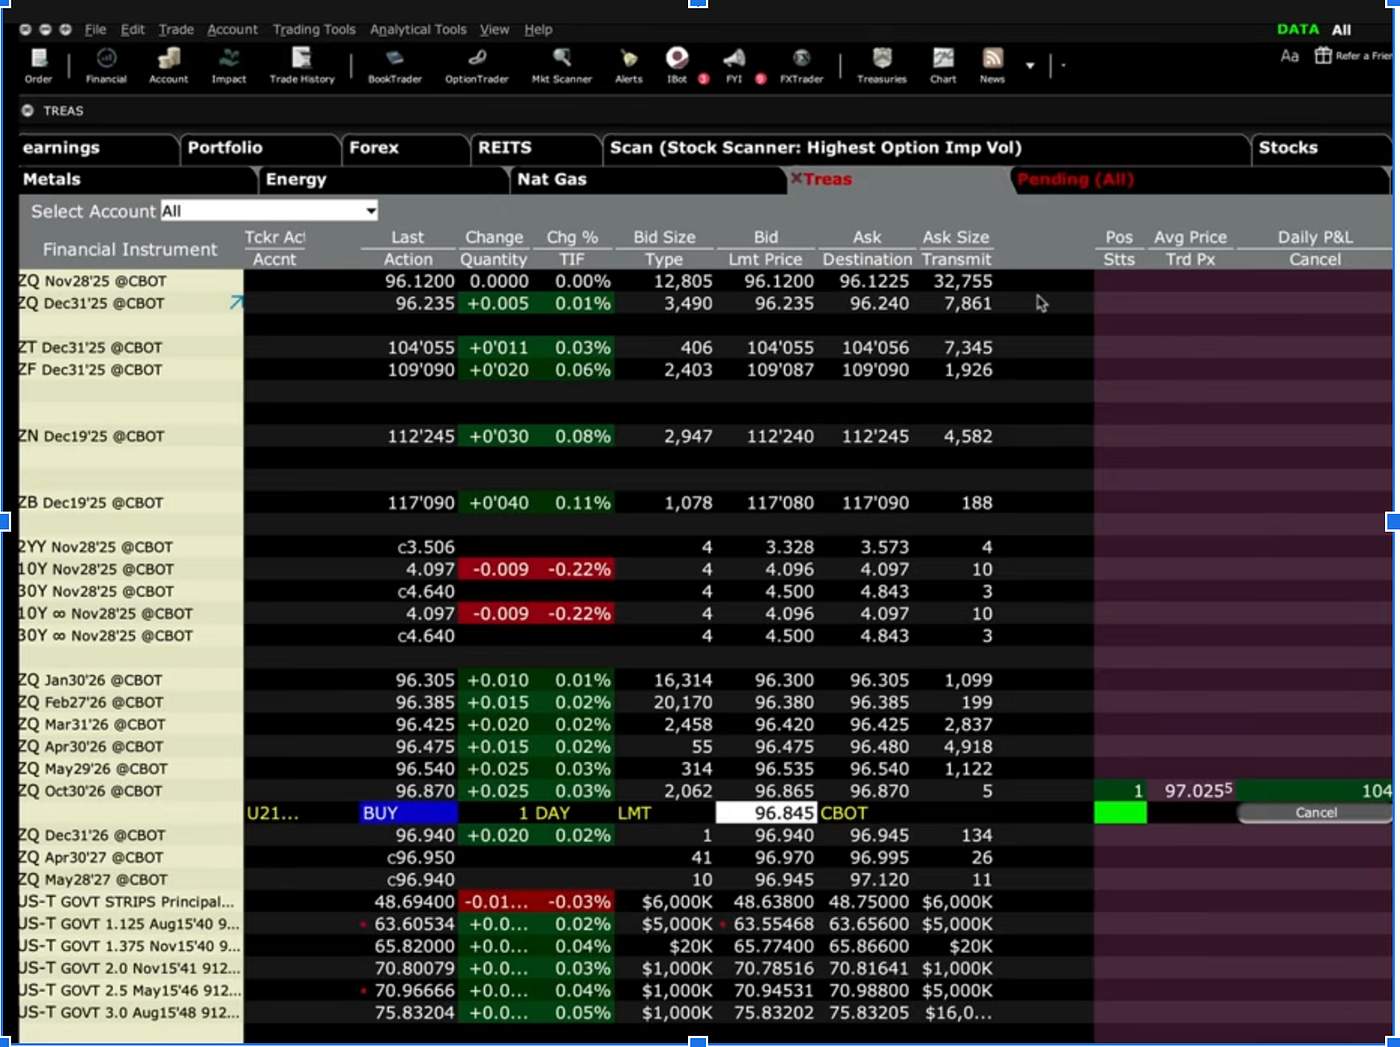
Task: Switch to the Portfolio tab
Action: [x=260, y=148]
